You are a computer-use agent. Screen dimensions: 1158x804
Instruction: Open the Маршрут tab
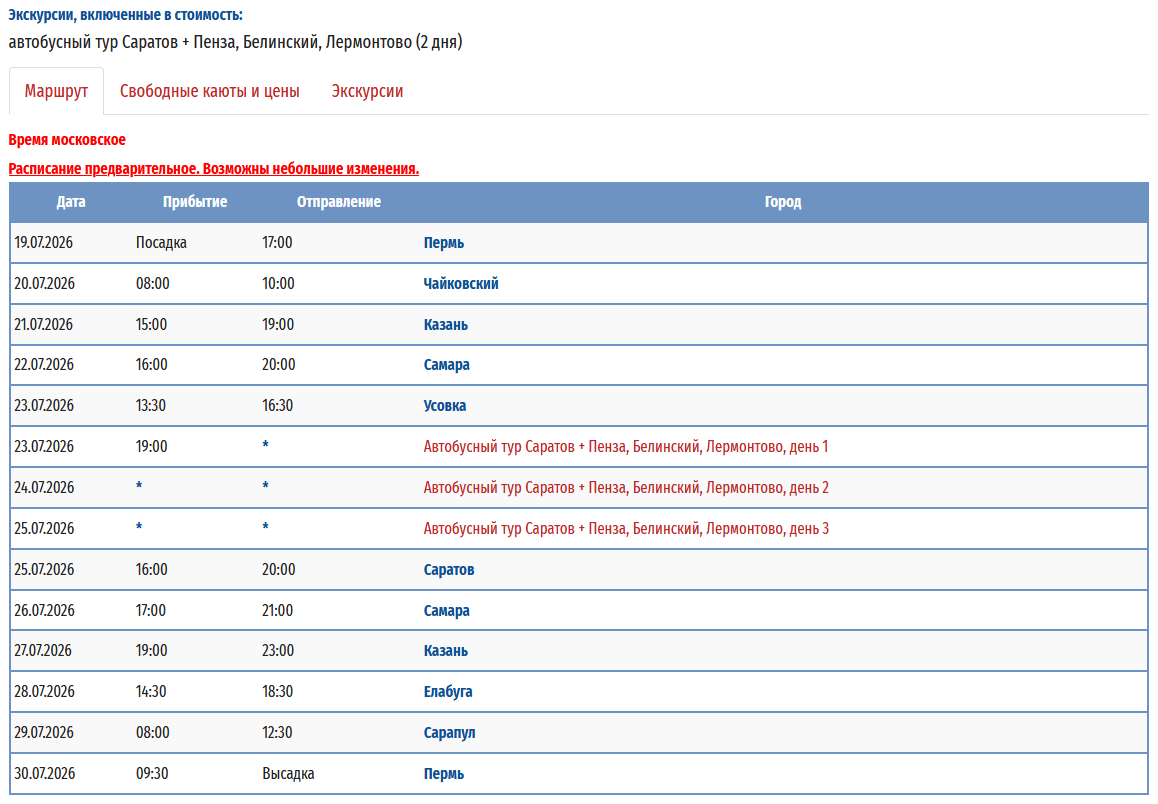click(56, 91)
